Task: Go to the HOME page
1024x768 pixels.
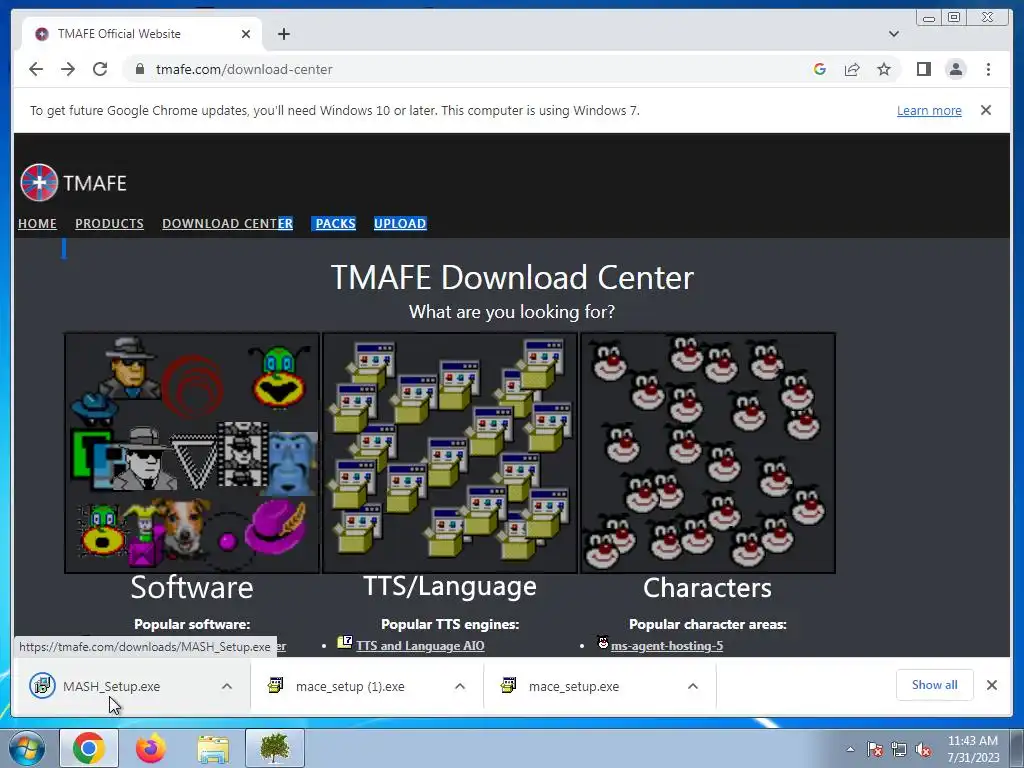Action: (x=37, y=223)
